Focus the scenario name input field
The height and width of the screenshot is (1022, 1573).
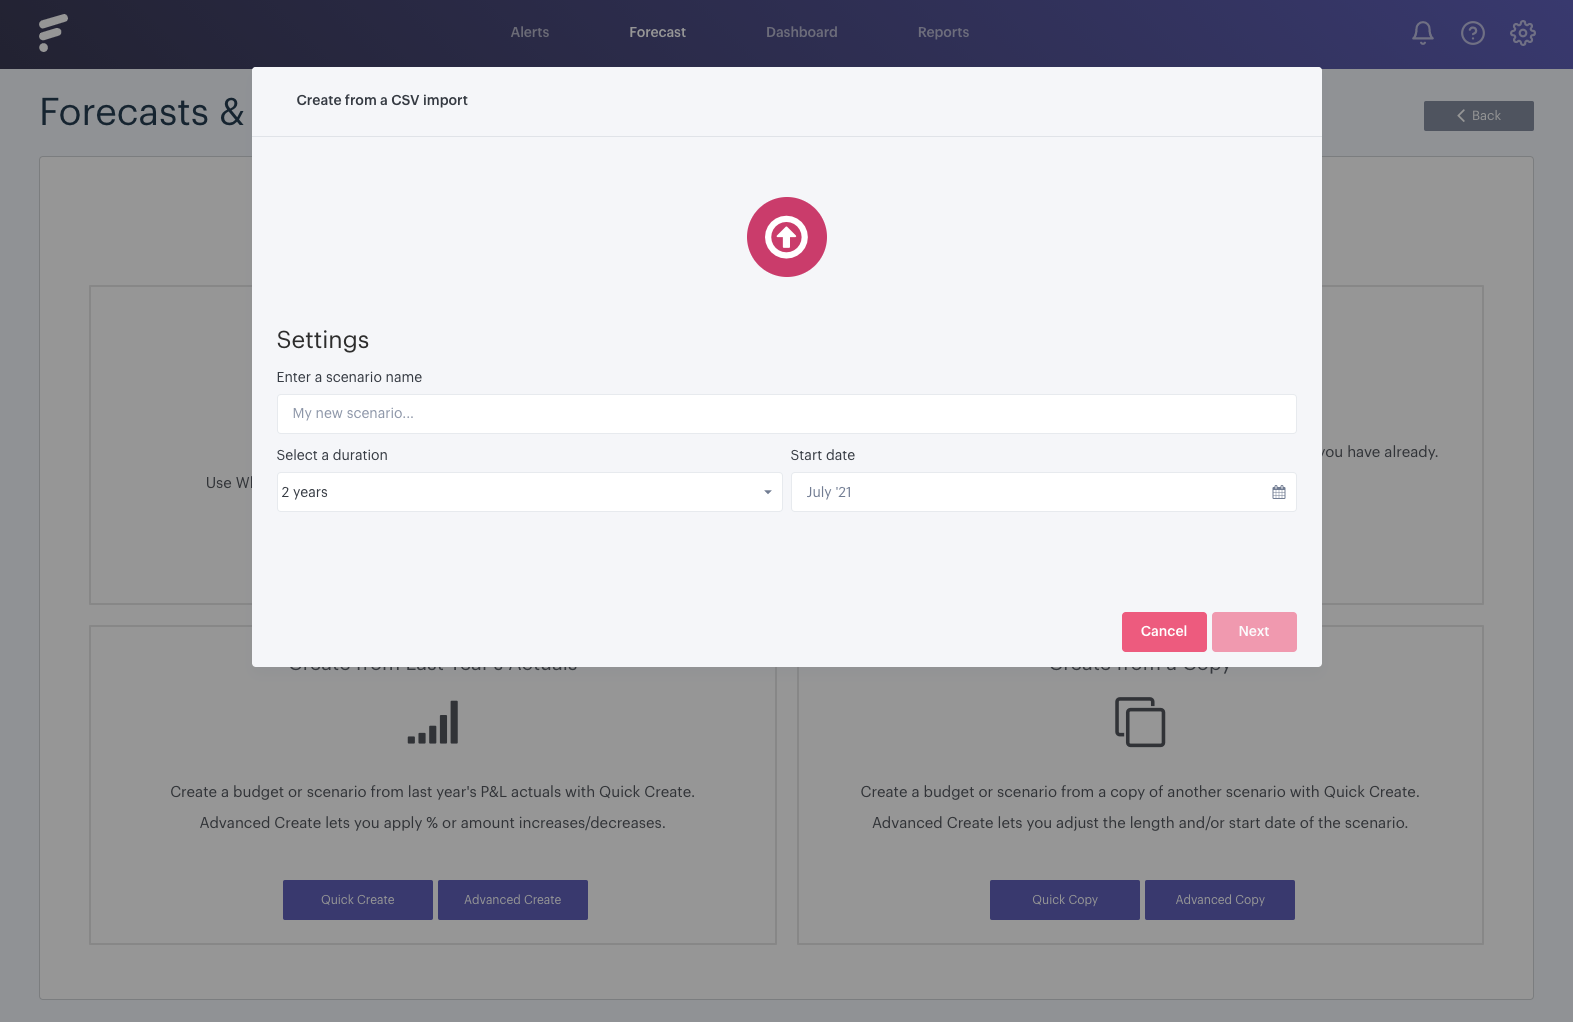(786, 414)
